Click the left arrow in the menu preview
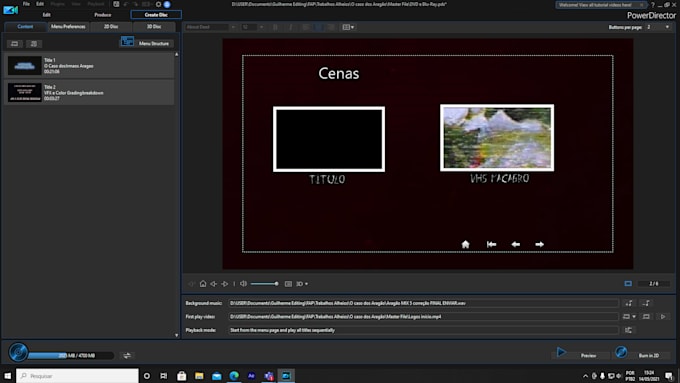This screenshot has height=383, width=680. [516, 244]
